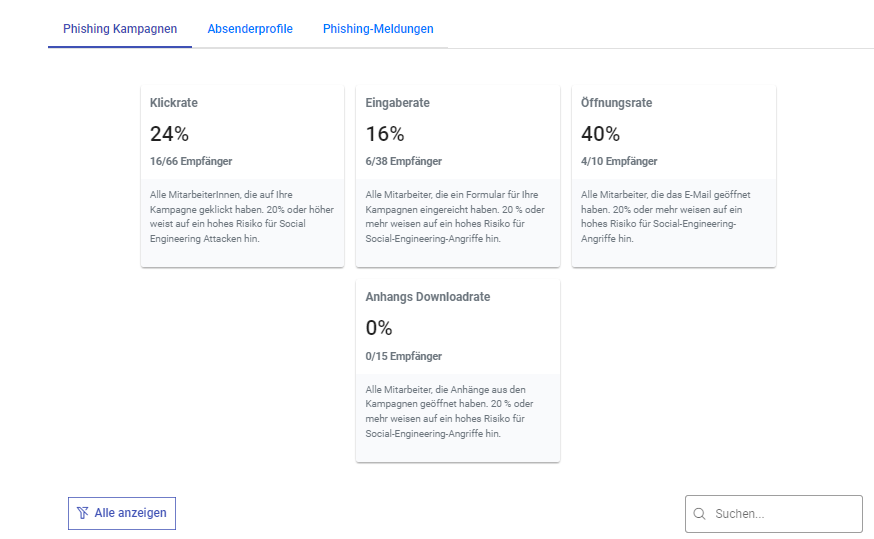874x539 pixels.
Task: Select the 40% Öffnungsrate value
Action: 600,134
